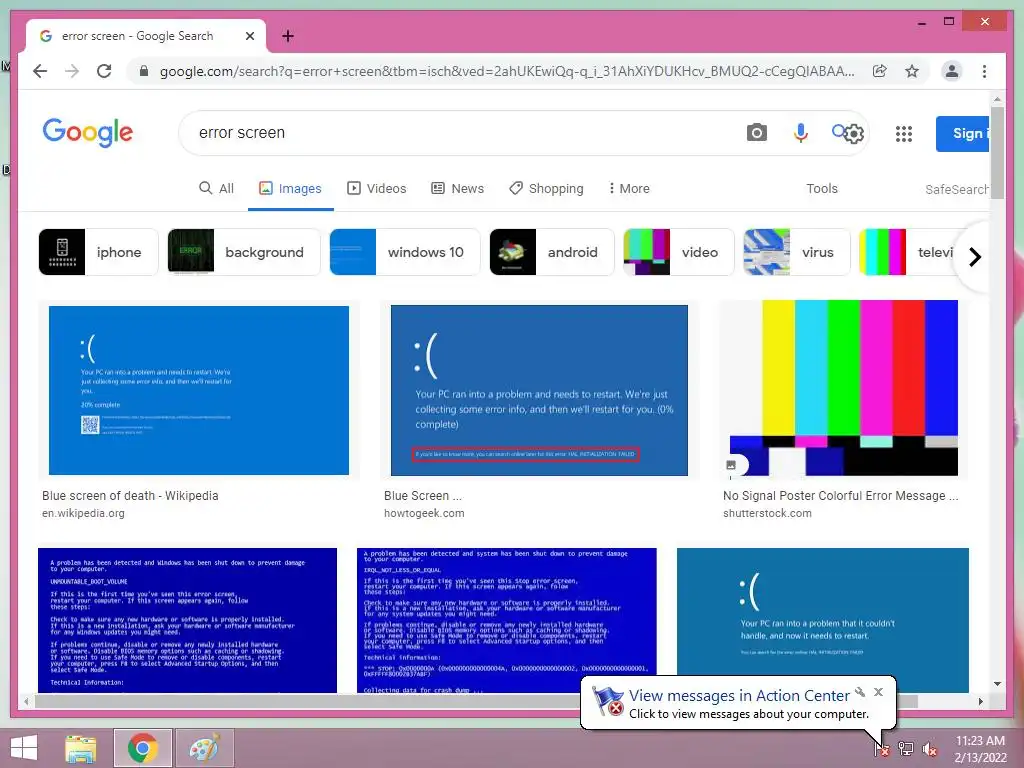This screenshot has height=768, width=1024.
Task: Open Paint from the taskbar
Action: (204, 748)
